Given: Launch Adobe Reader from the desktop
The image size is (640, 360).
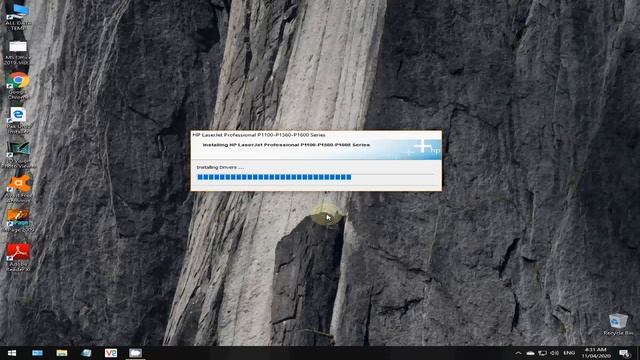Looking at the screenshot, I should pyautogui.click(x=18, y=257).
